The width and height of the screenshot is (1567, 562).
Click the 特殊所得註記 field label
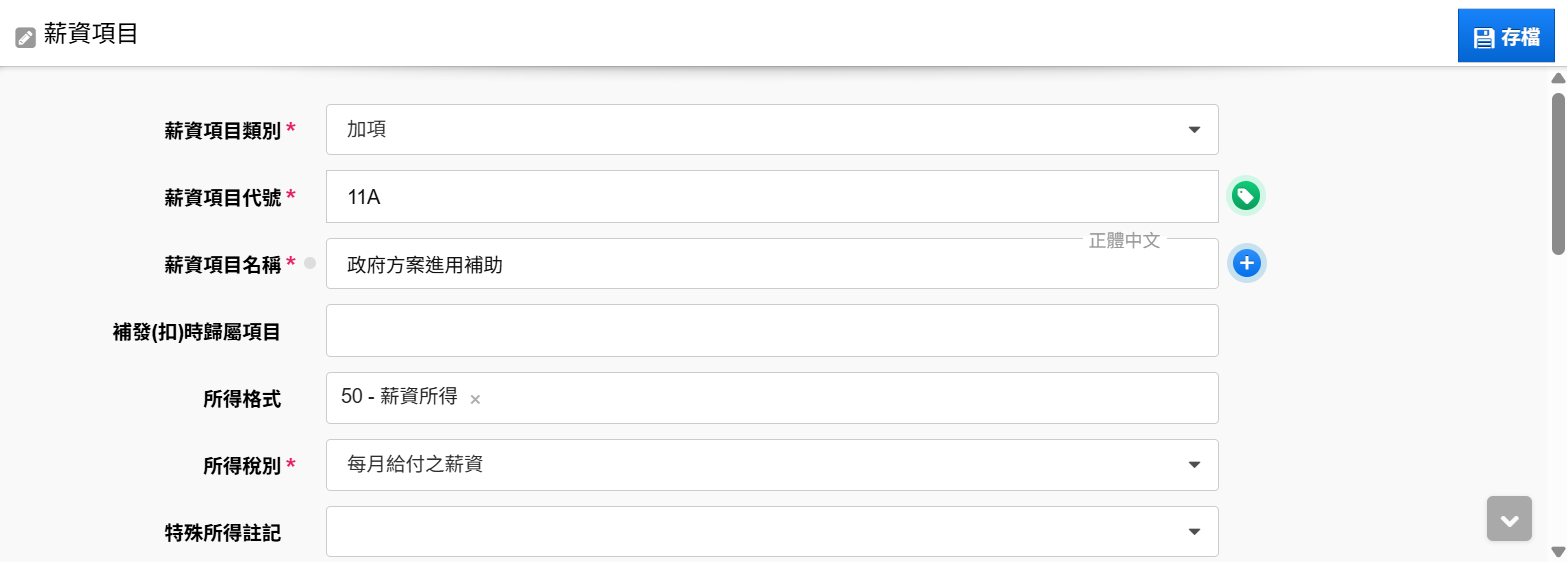223,533
